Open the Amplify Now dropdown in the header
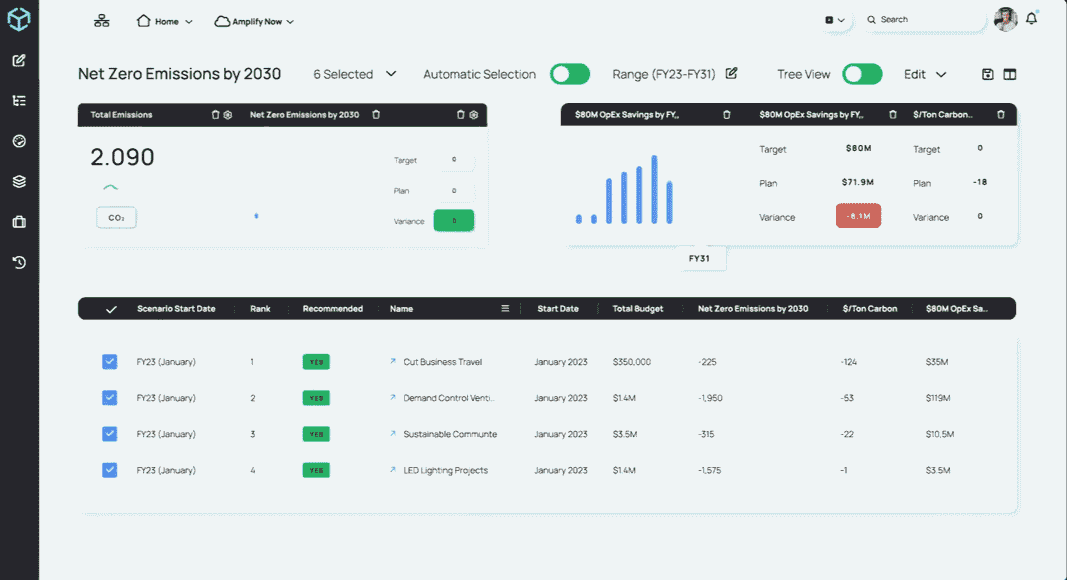 (254, 21)
